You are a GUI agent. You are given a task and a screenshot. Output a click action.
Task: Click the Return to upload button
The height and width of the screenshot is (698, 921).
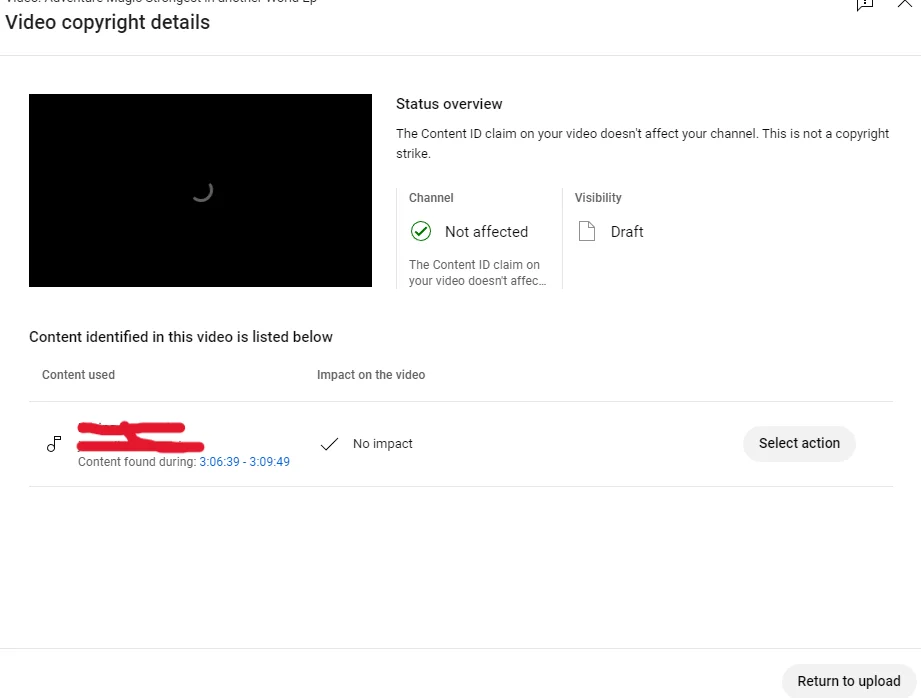(x=849, y=681)
